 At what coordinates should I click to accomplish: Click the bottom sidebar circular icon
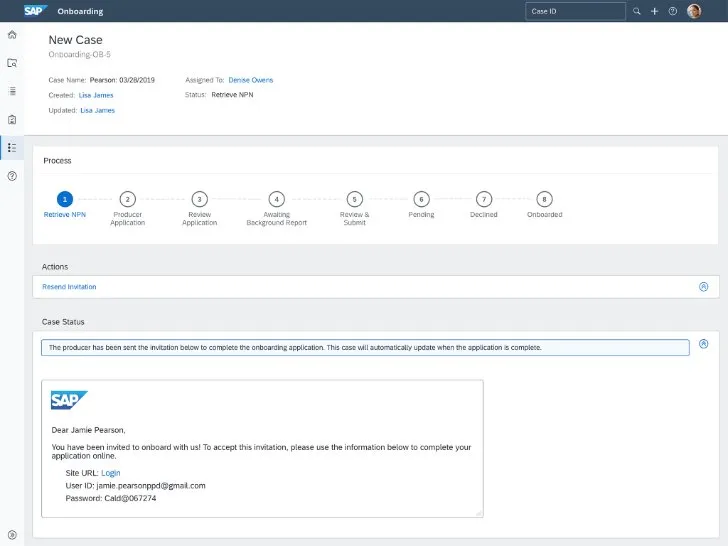tap(12, 535)
